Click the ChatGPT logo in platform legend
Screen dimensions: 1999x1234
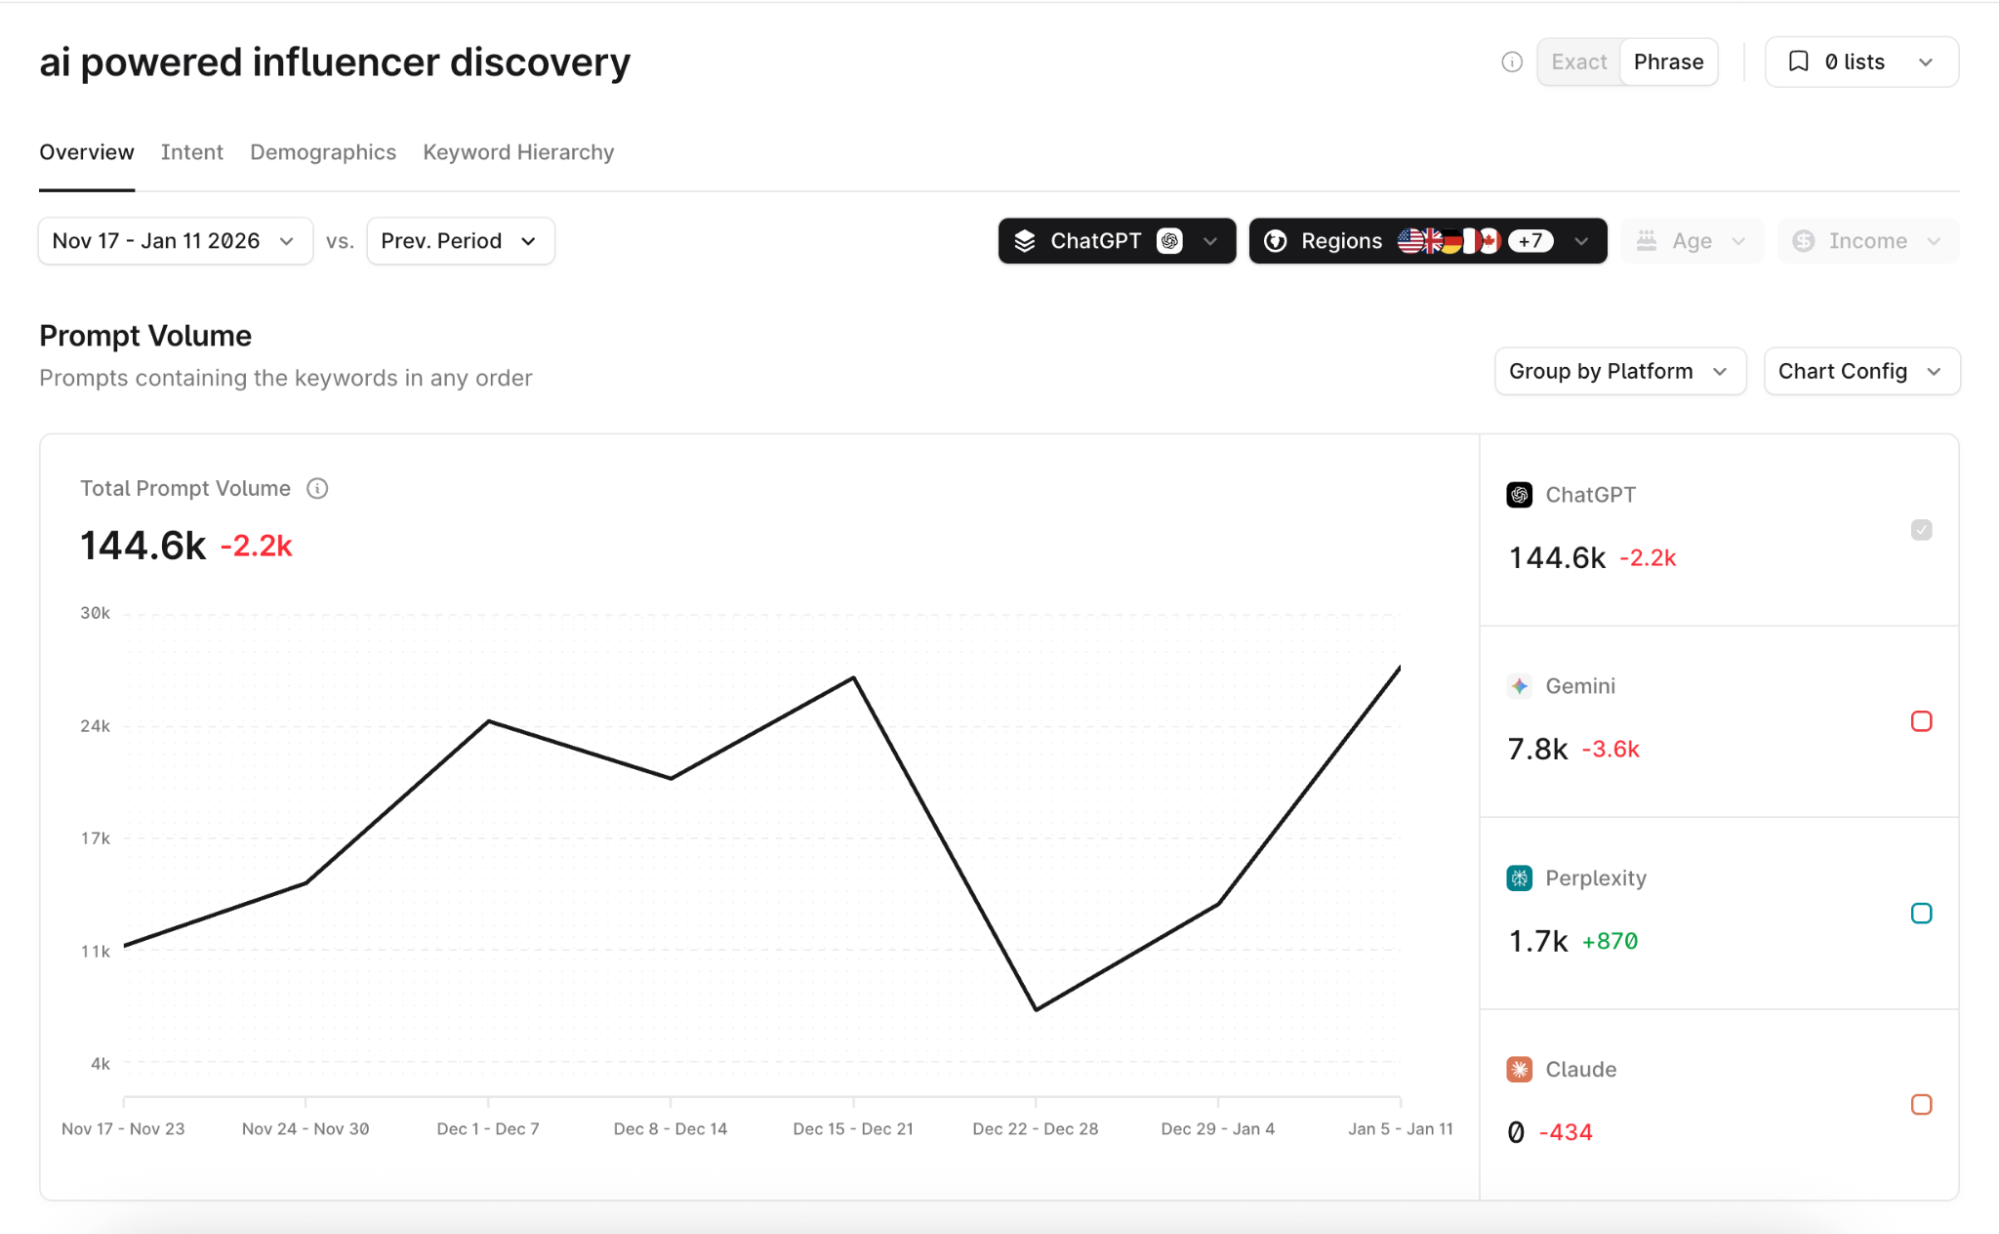coord(1519,495)
